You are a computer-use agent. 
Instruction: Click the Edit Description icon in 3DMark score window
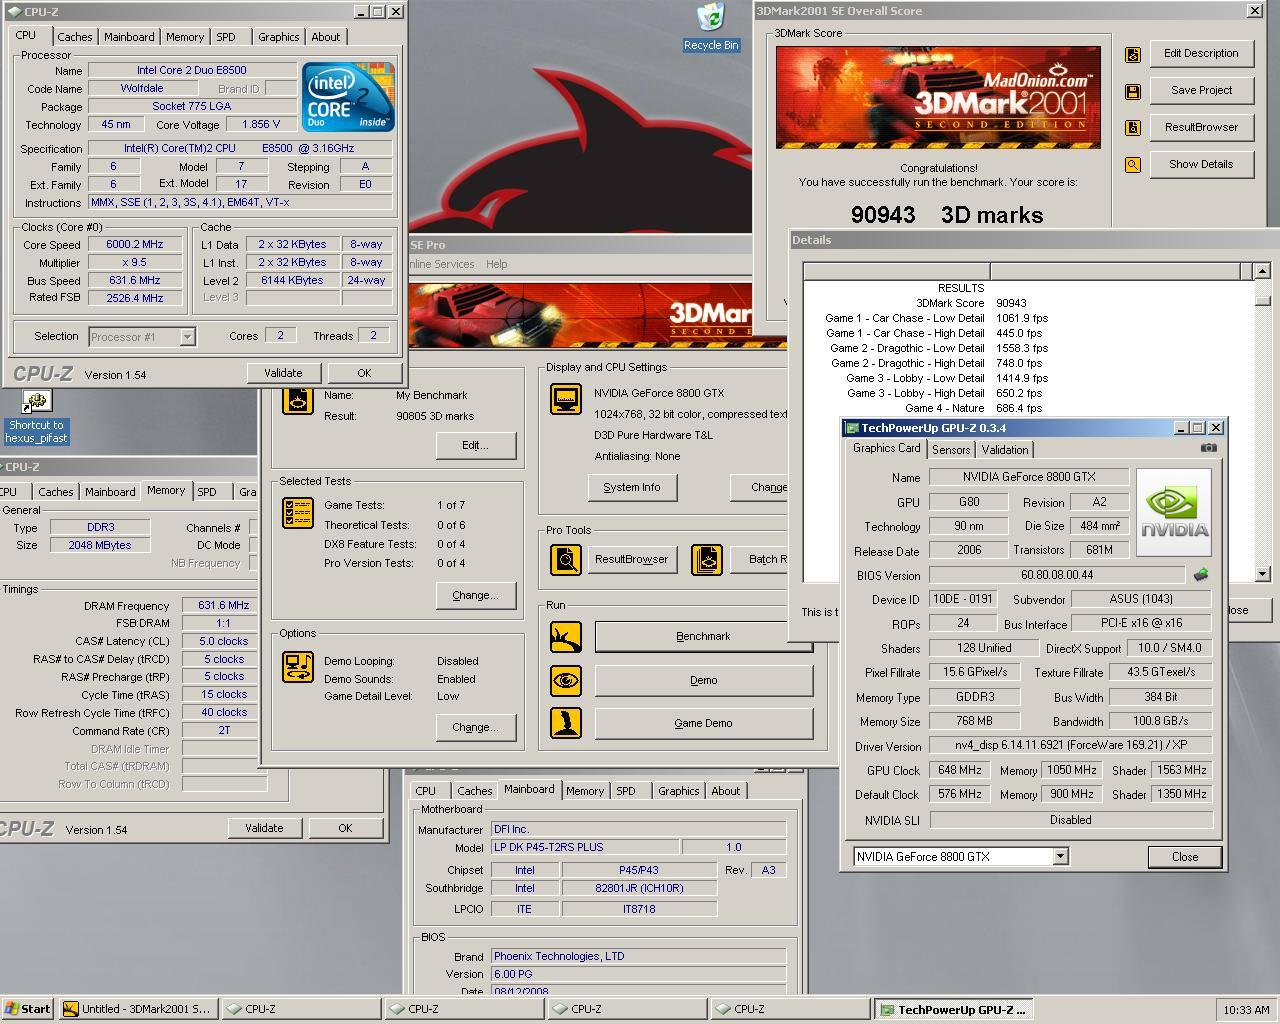click(1133, 55)
